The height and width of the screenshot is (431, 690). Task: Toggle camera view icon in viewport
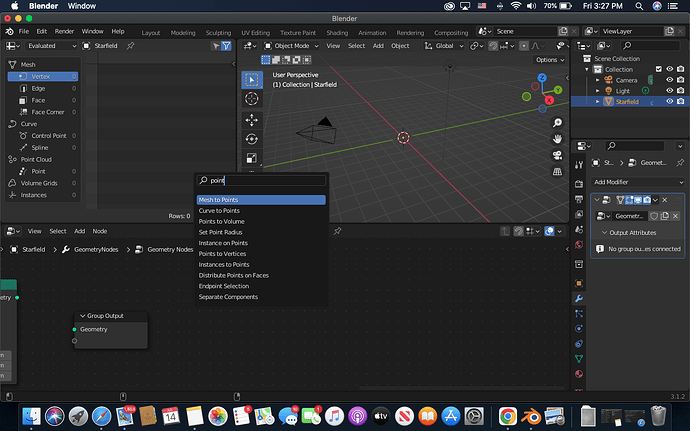point(558,155)
